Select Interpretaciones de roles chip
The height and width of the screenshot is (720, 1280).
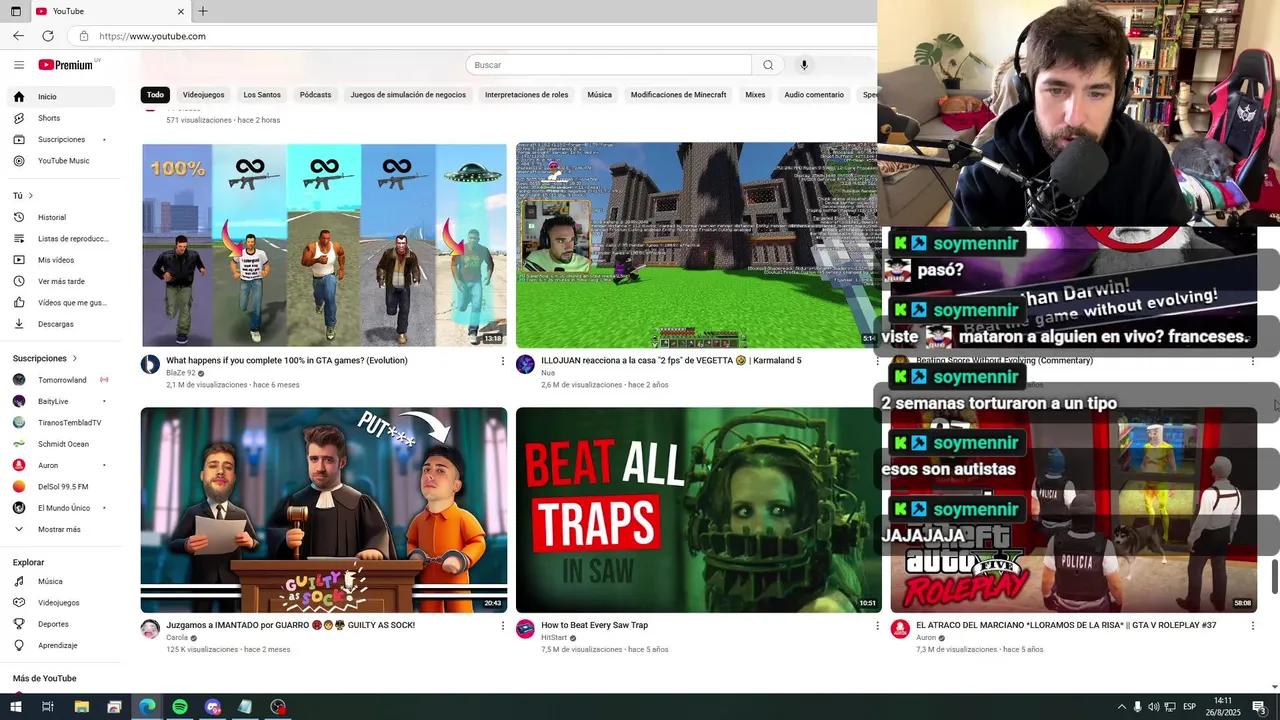coord(526,95)
